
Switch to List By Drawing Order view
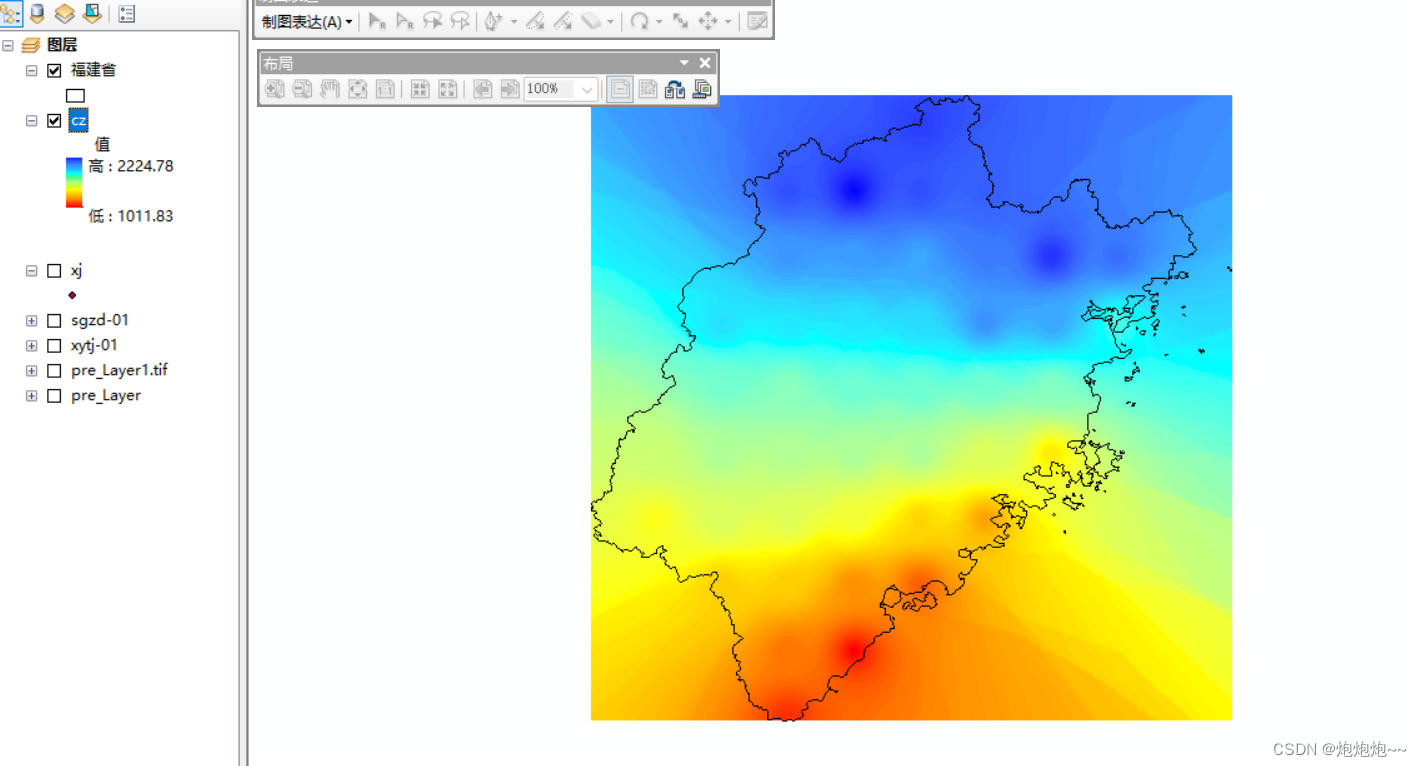10,14
